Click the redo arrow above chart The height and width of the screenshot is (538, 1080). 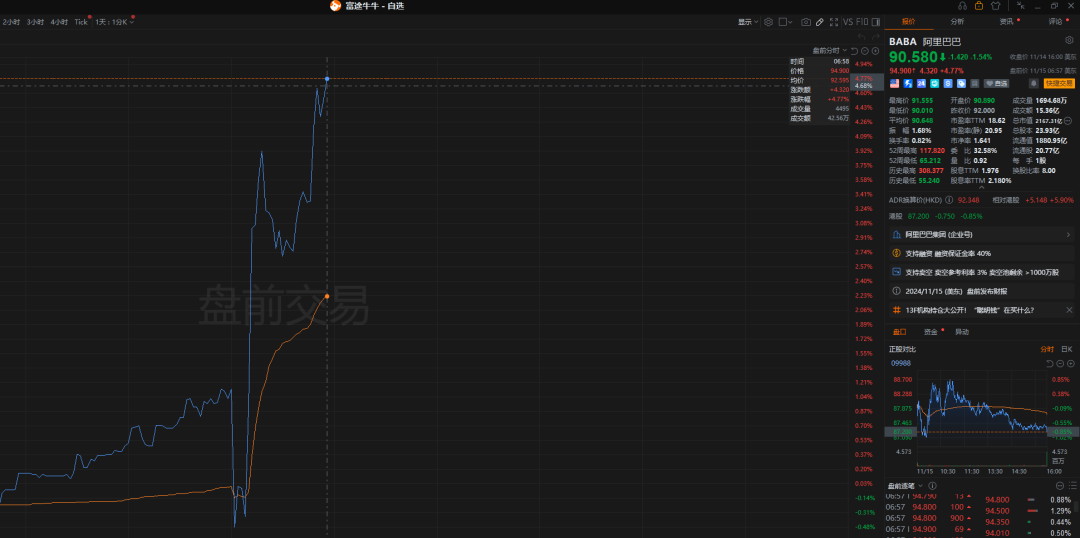tap(875, 37)
